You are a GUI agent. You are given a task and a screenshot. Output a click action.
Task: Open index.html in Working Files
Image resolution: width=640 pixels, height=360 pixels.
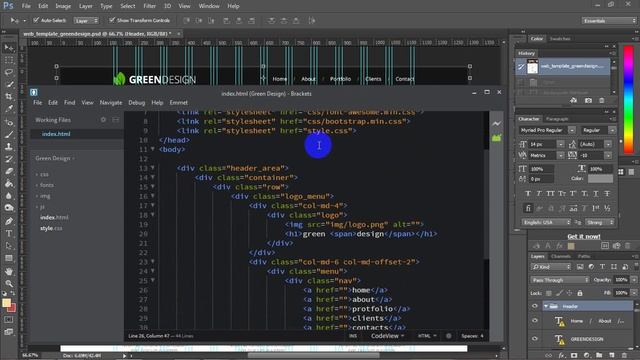(x=56, y=134)
